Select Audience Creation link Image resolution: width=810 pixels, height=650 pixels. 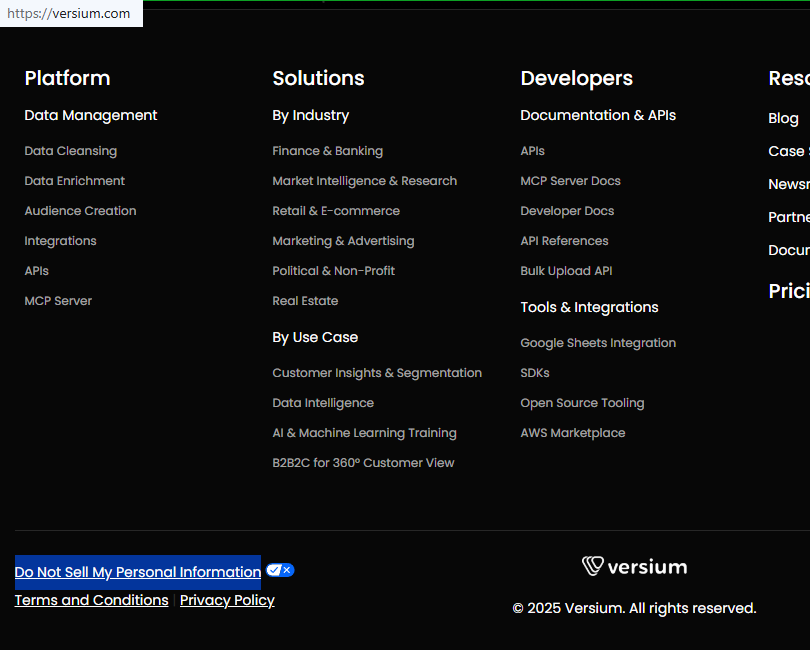point(81,211)
